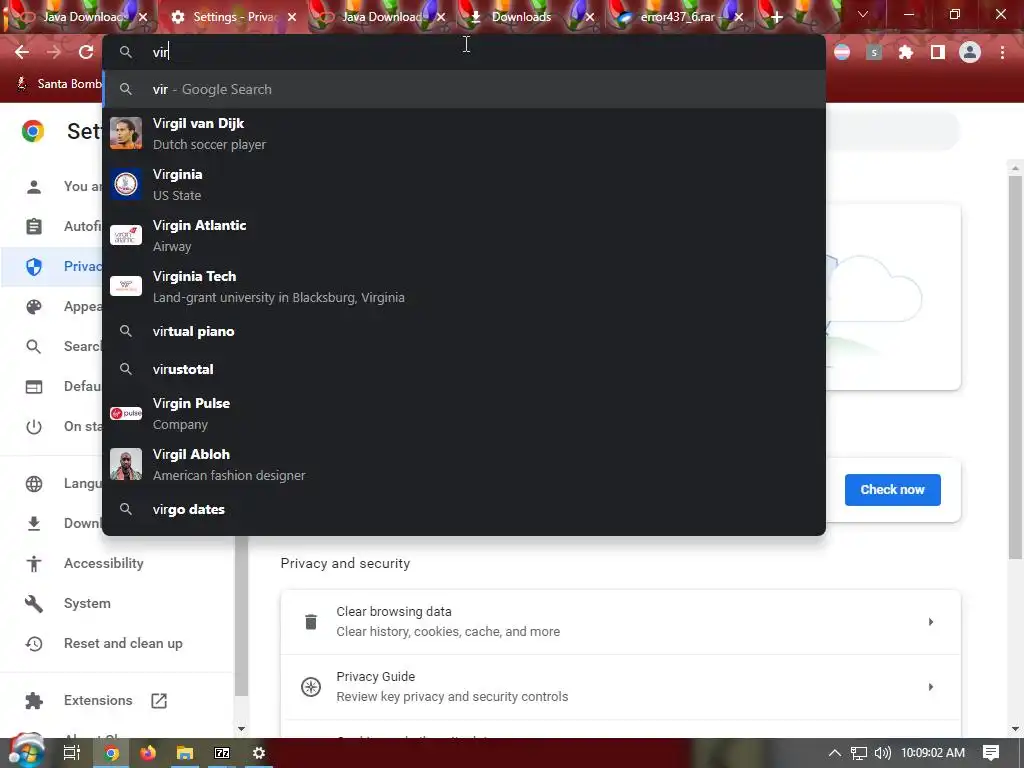Image resolution: width=1024 pixels, height=768 pixels.
Task: Select 'vir - Google Search' suggestion
Action: [464, 89]
